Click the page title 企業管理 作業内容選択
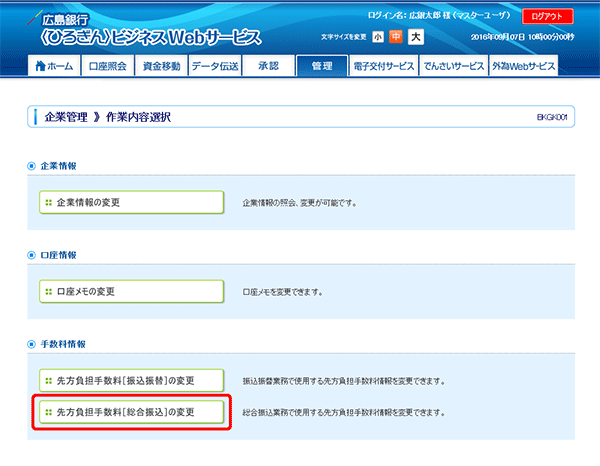Viewport: 600px width, 466px height. point(108,117)
